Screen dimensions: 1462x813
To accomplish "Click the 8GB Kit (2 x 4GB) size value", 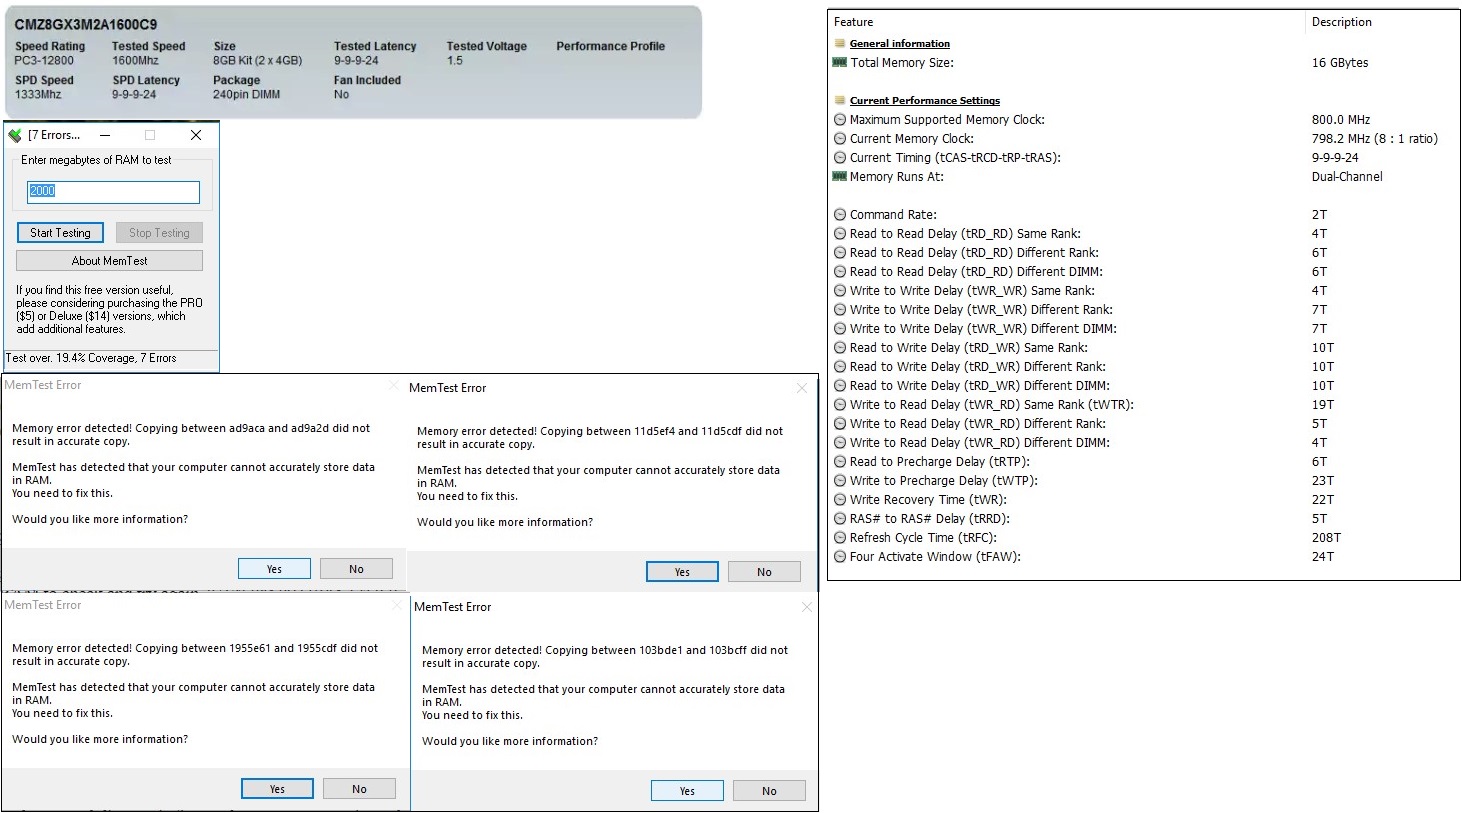I will (257, 60).
